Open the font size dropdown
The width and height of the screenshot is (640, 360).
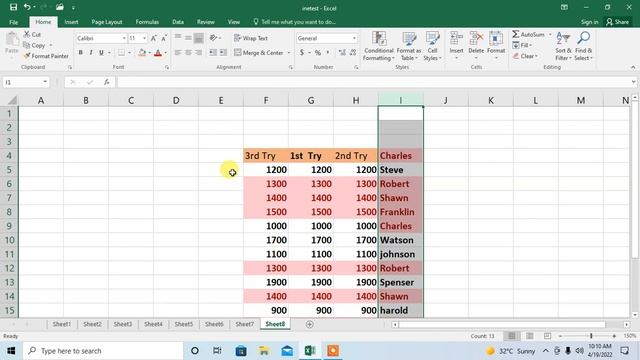pyautogui.click(x=144, y=38)
